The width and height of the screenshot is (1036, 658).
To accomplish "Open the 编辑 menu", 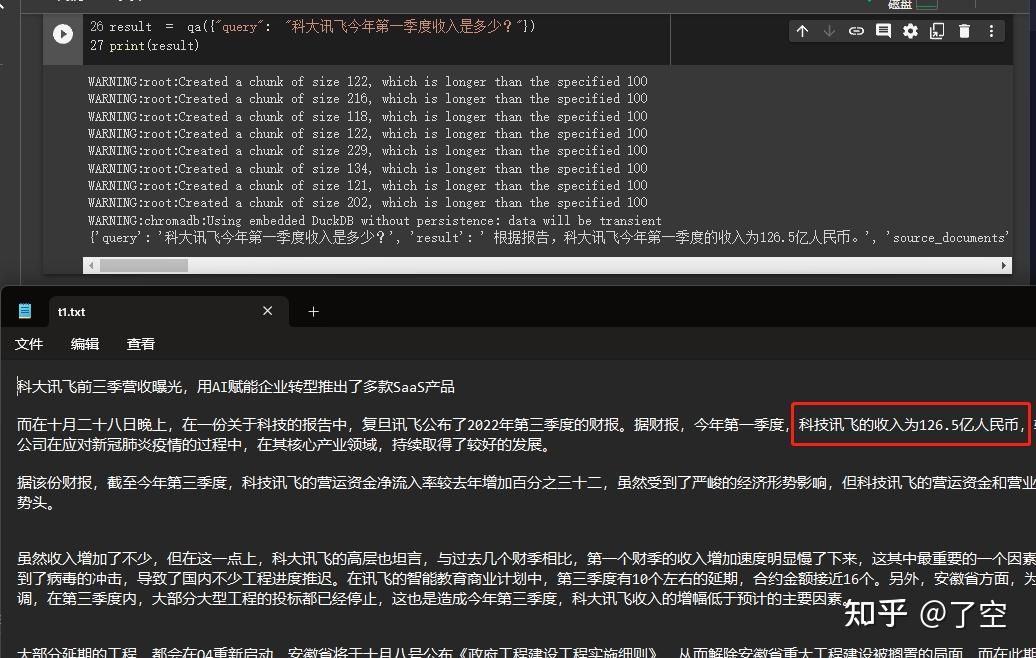I will (x=85, y=344).
